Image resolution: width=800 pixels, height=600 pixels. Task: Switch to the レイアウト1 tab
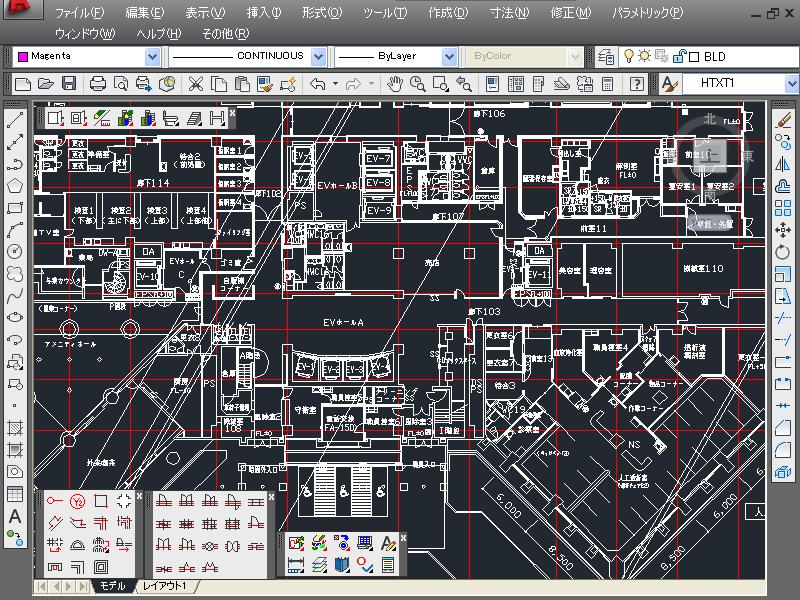(x=164, y=586)
